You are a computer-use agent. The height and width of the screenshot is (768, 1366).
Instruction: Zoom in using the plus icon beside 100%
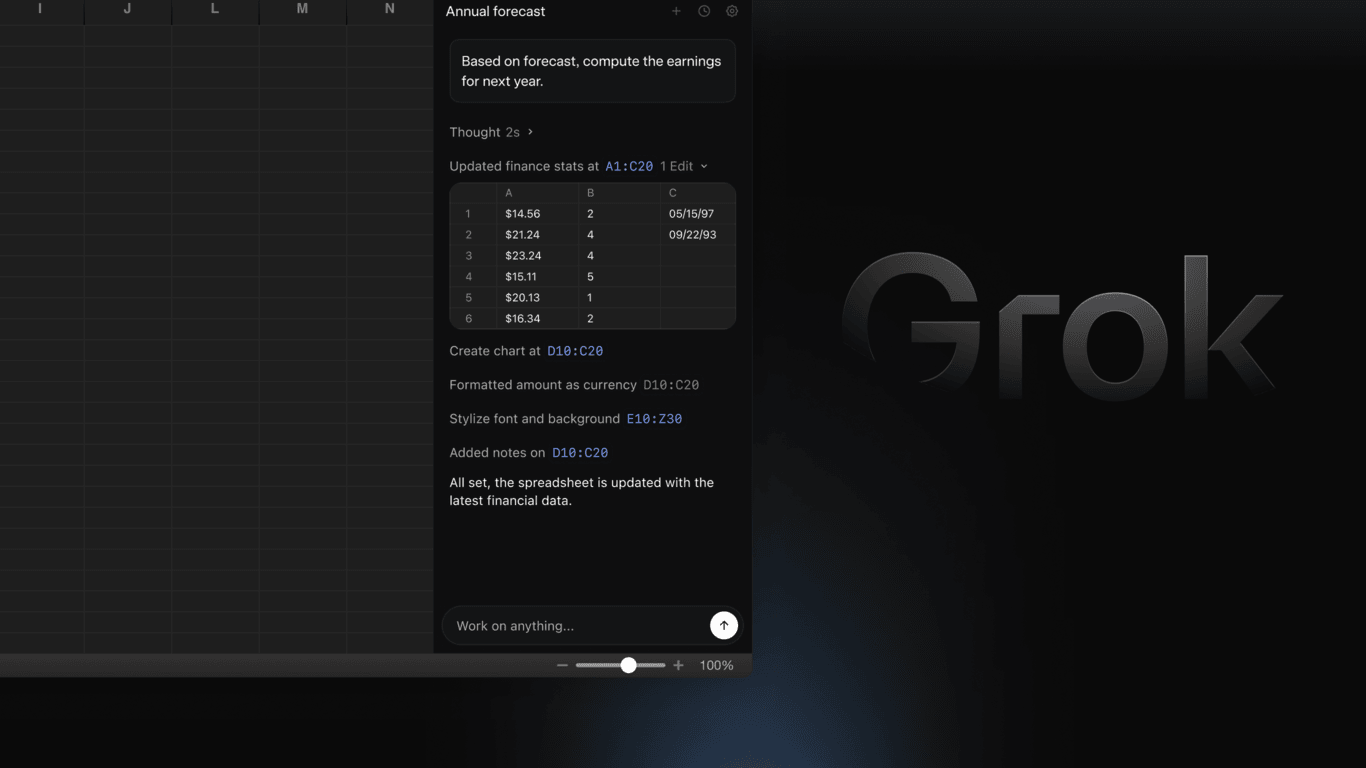tap(678, 665)
